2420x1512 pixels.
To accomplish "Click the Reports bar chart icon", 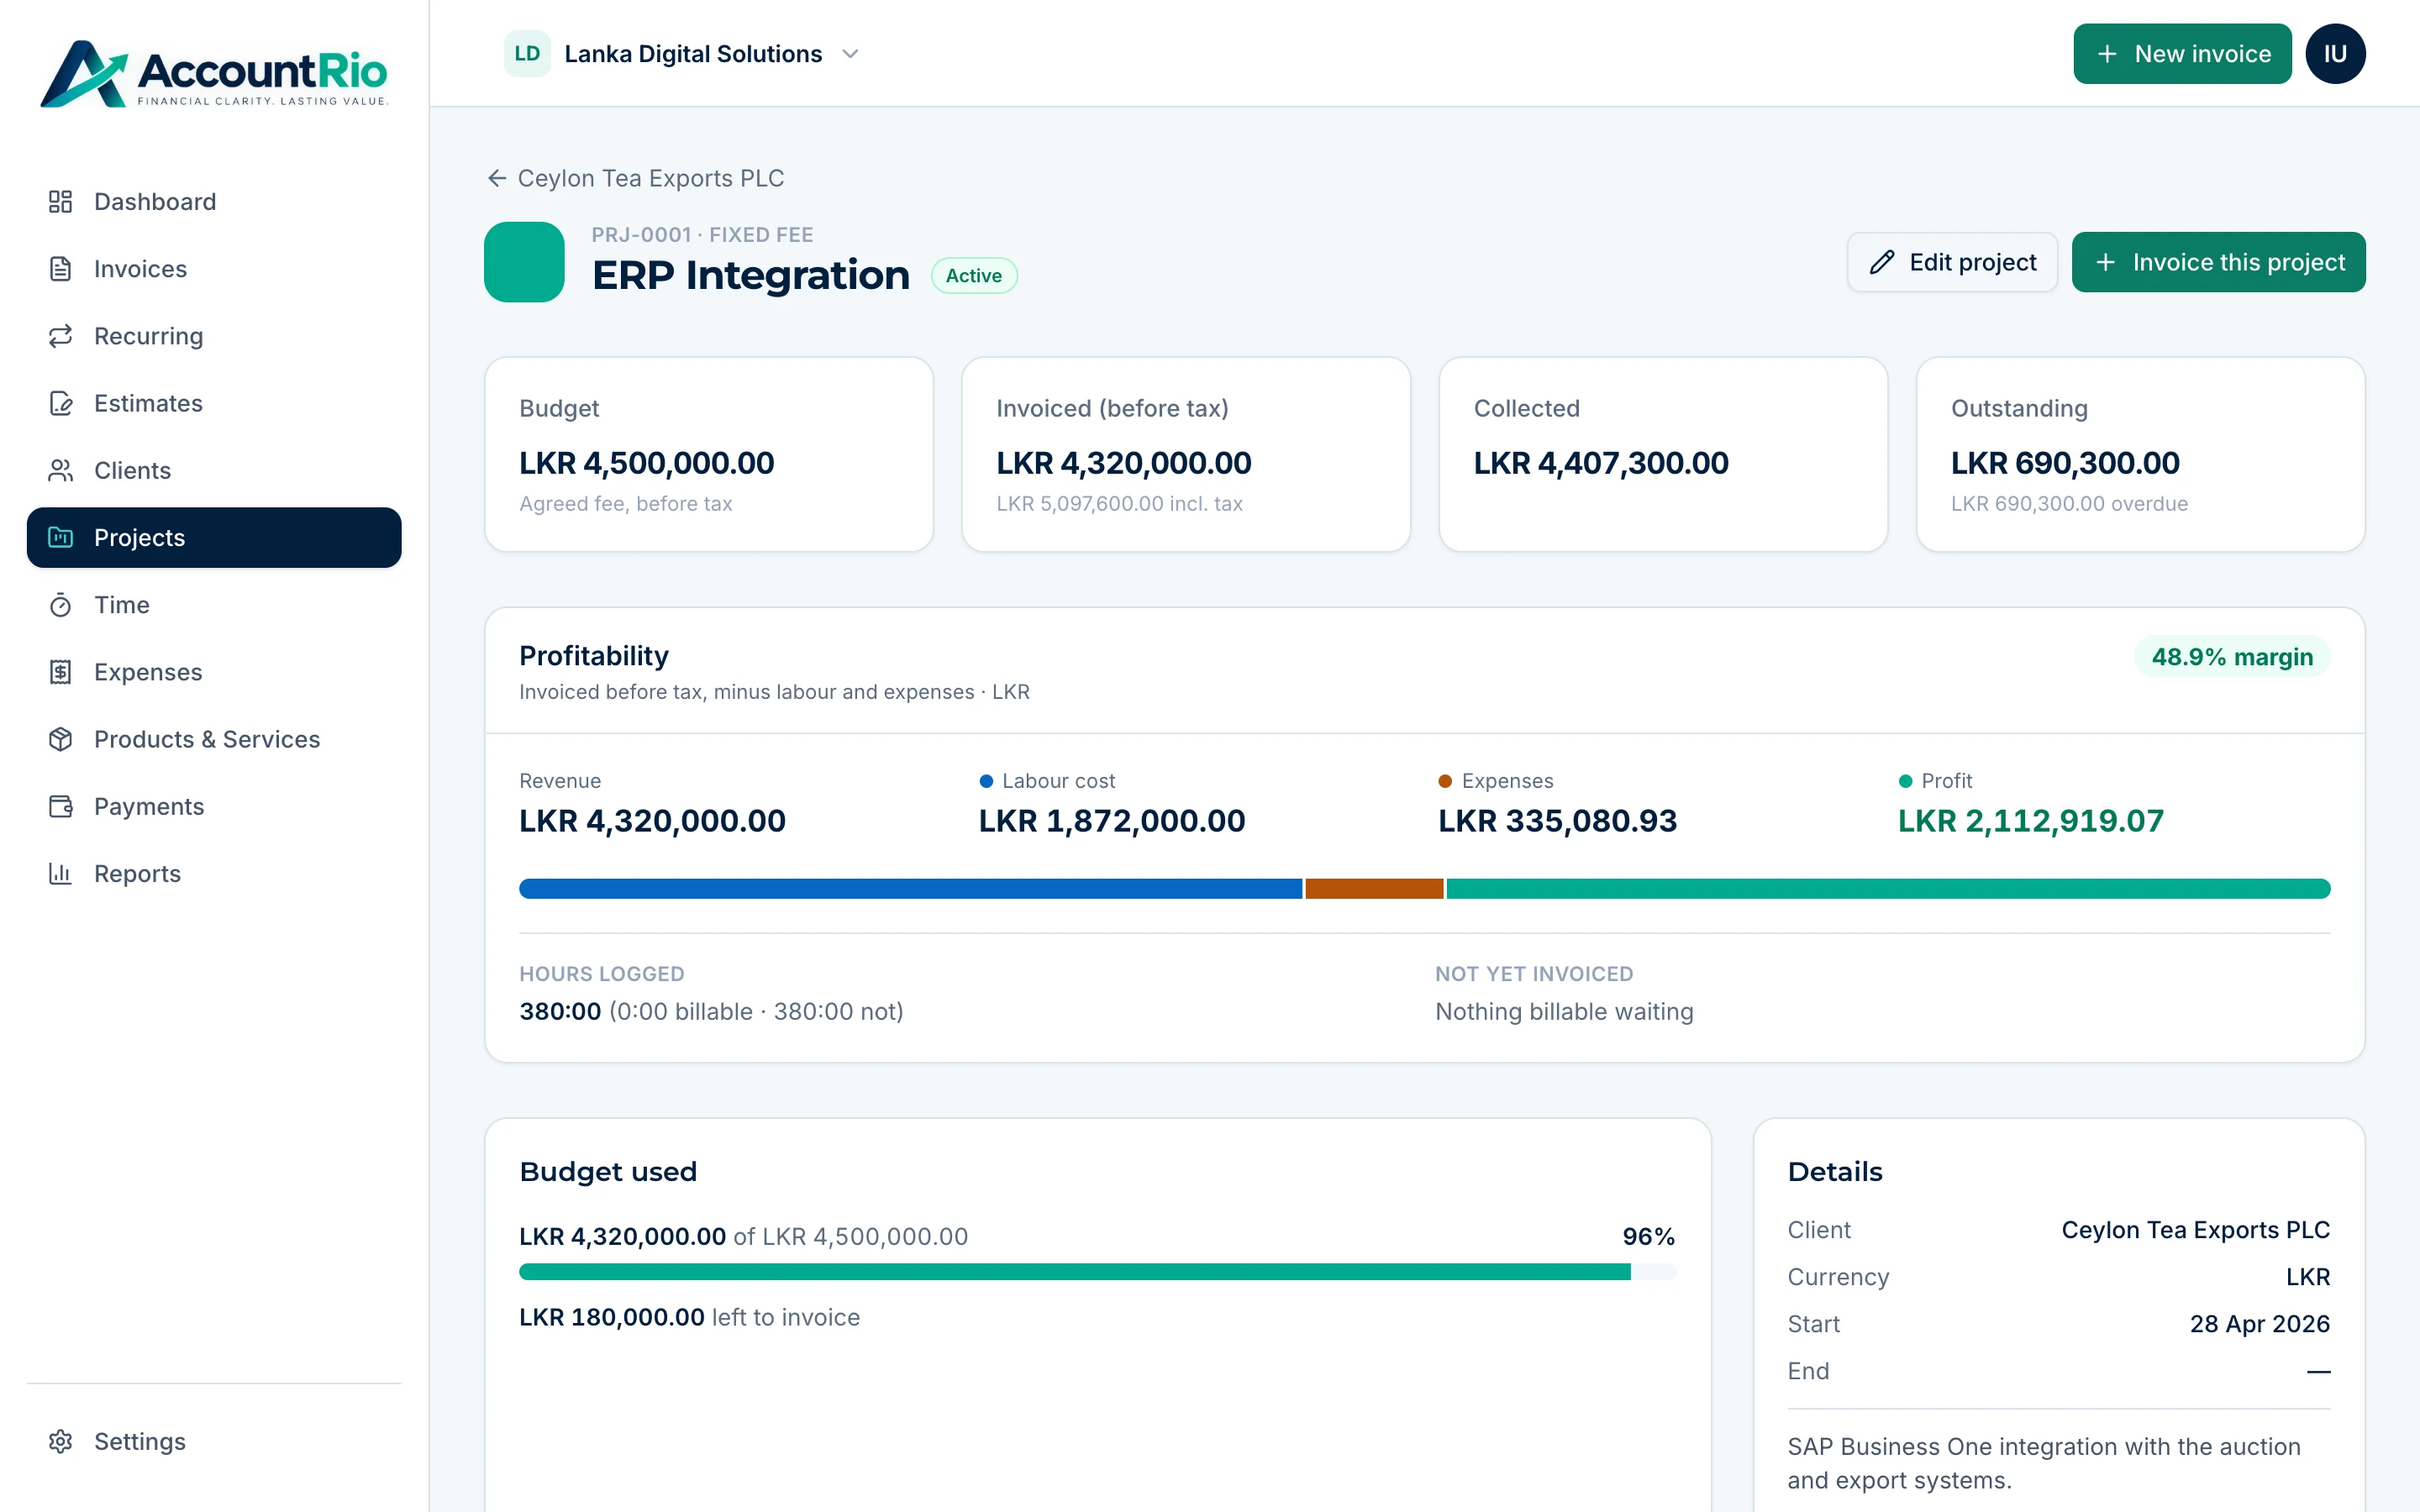I will 60,873.
